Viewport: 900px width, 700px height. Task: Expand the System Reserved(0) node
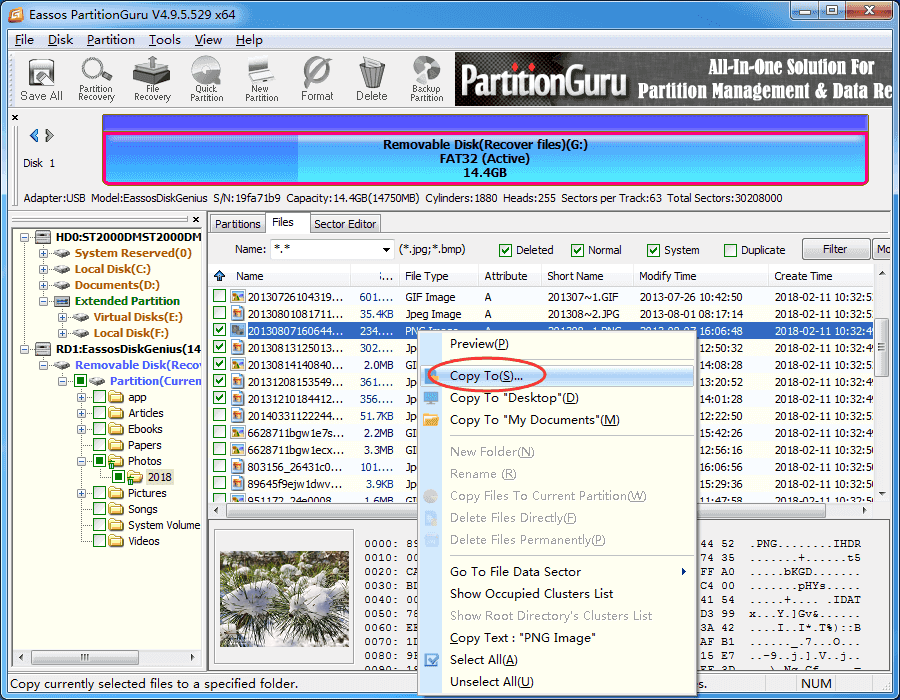point(43,253)
